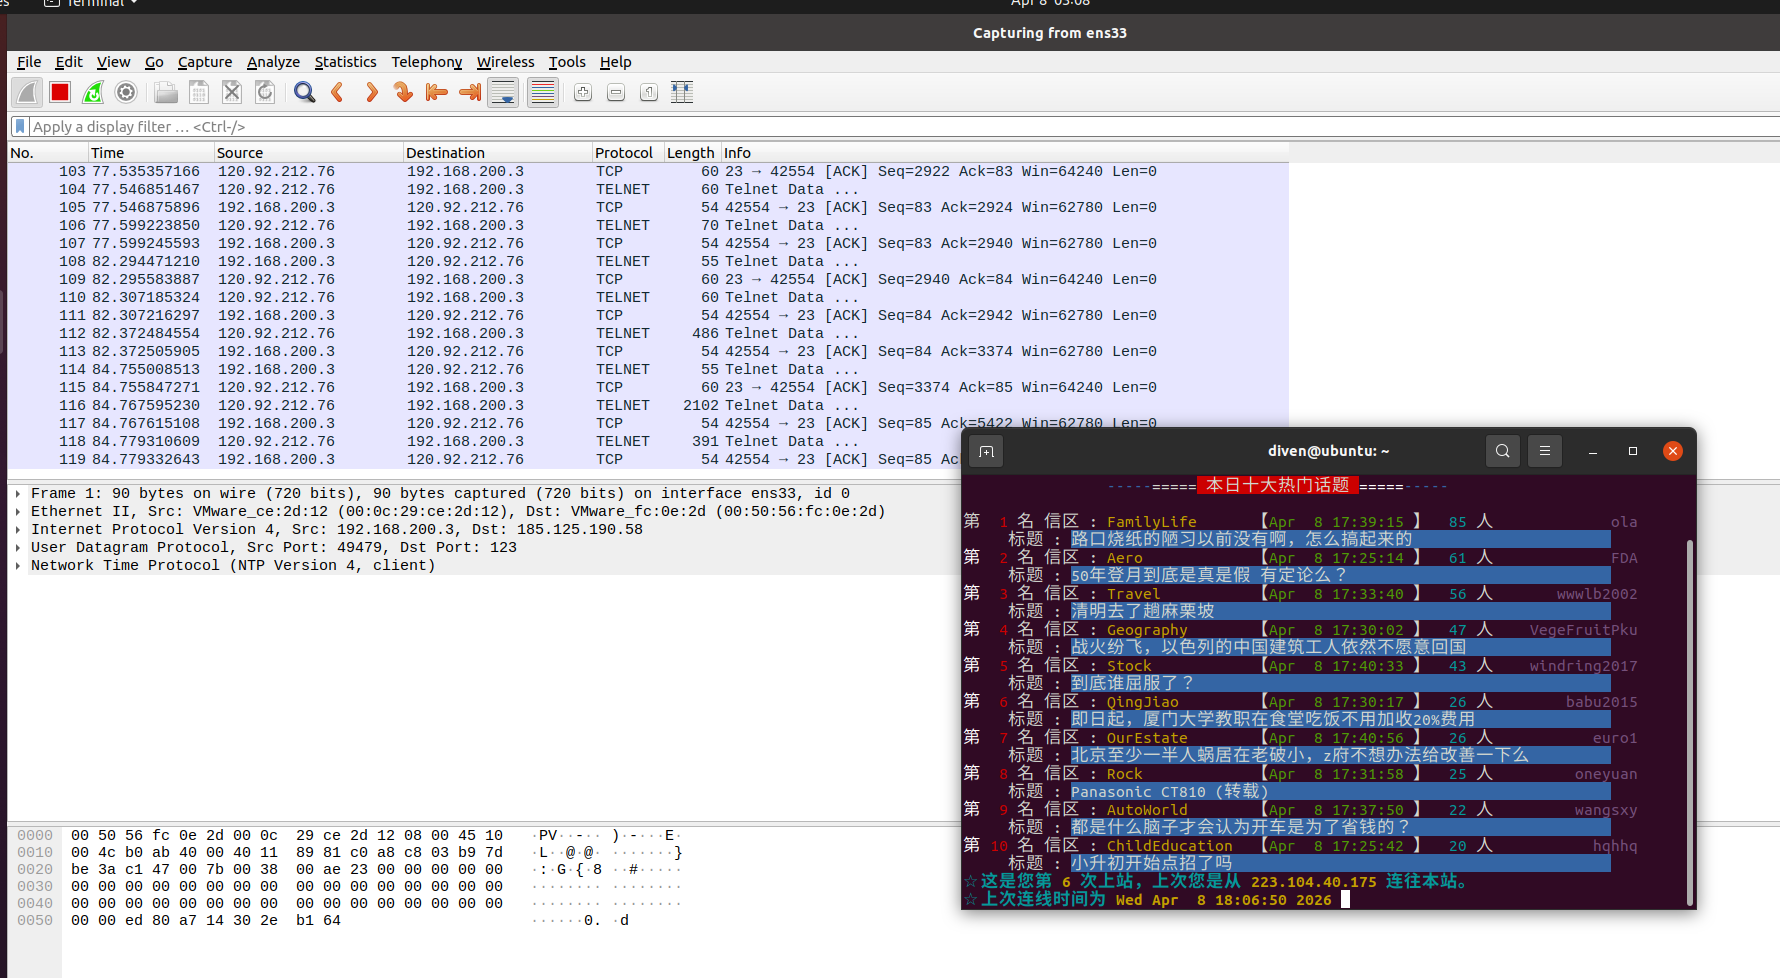Sort packets by Protocol column header
1780x978 pixels.
(x=623, y=153)
